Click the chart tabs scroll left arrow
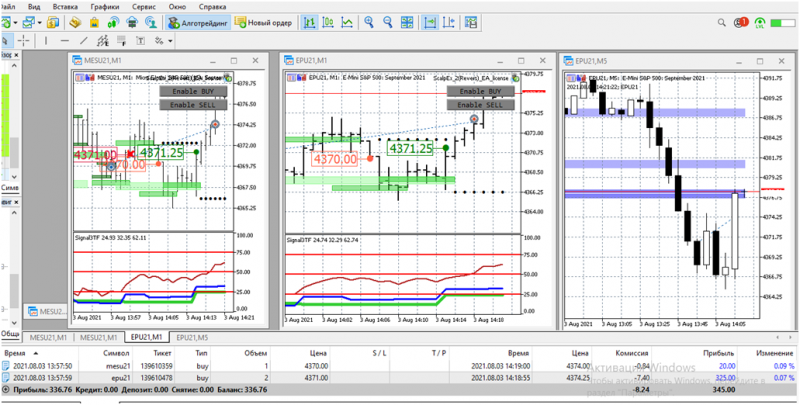Viewport: 800px width, 405px height. [x=777, y=337]
